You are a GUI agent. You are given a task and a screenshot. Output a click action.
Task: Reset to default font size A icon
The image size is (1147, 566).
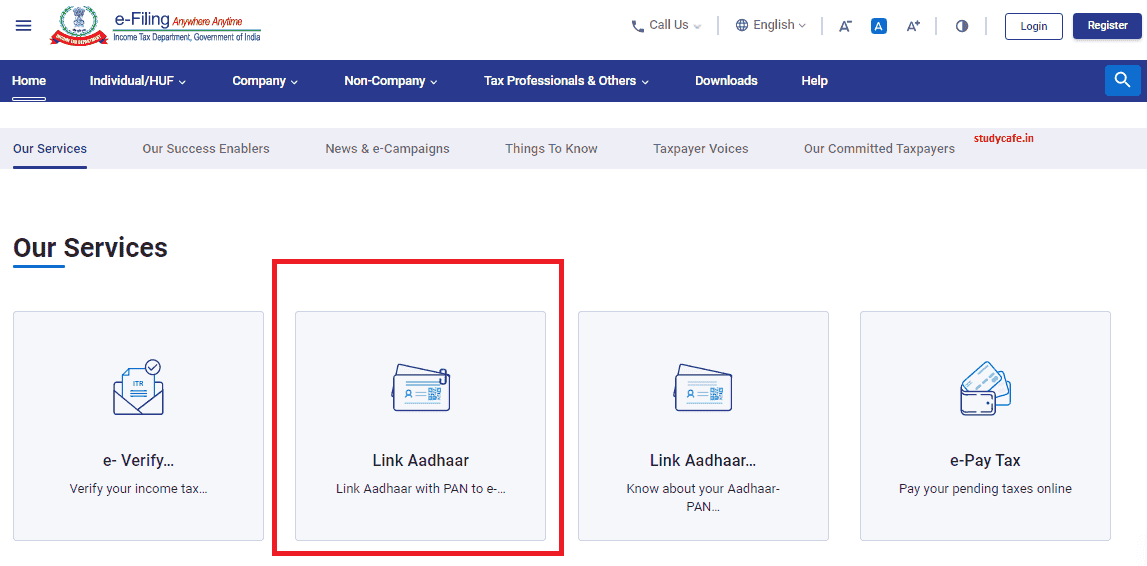click(x=878, y=26)
